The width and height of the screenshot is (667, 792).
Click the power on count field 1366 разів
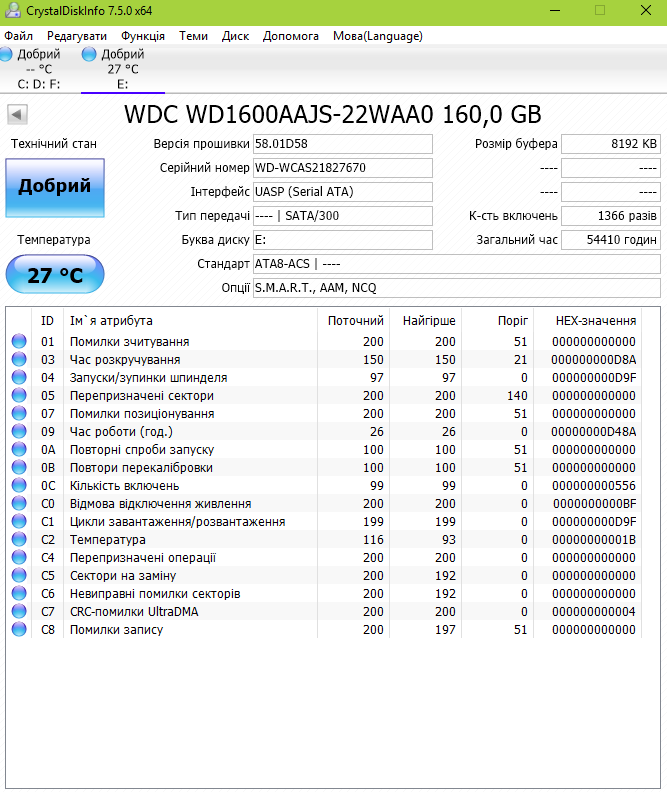pyautogui.click(x=611, y=216)
